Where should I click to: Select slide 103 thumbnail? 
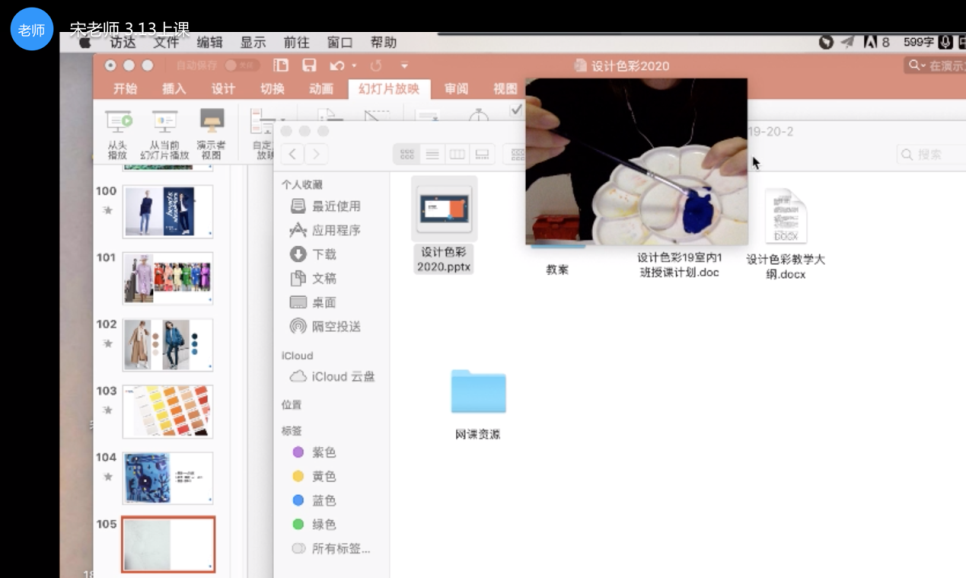click(167, 411)
